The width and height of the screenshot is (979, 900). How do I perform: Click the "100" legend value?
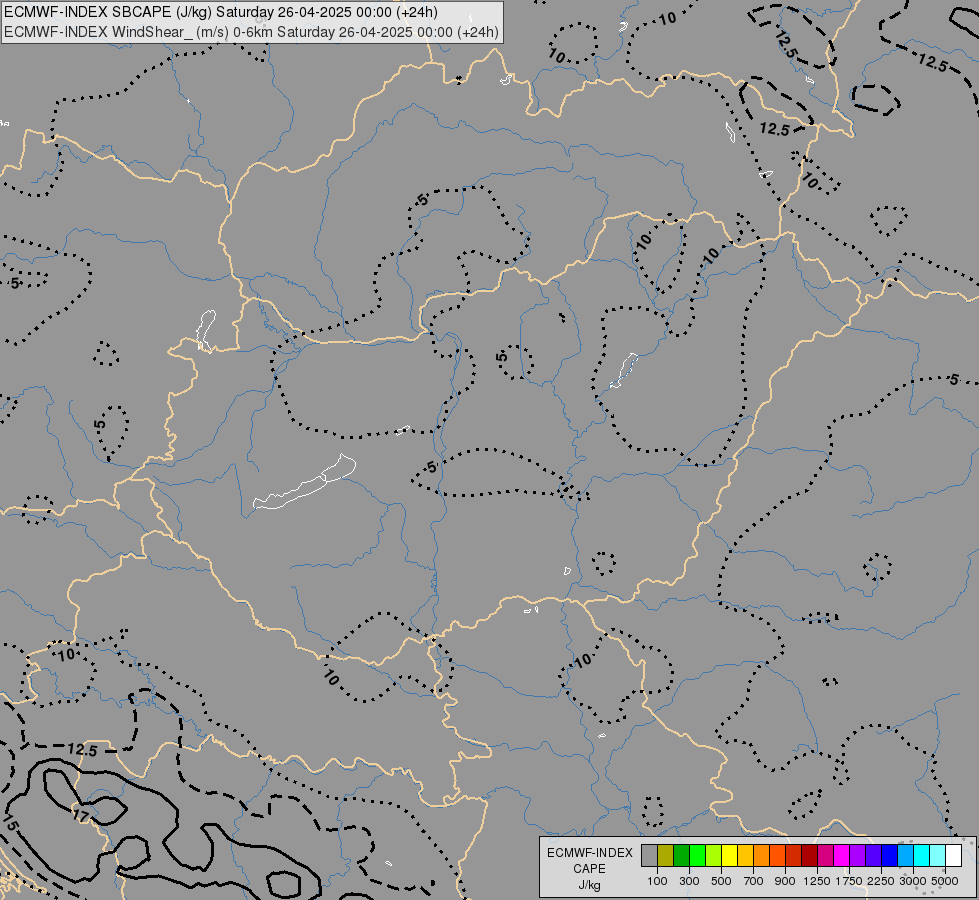[657, 881]
